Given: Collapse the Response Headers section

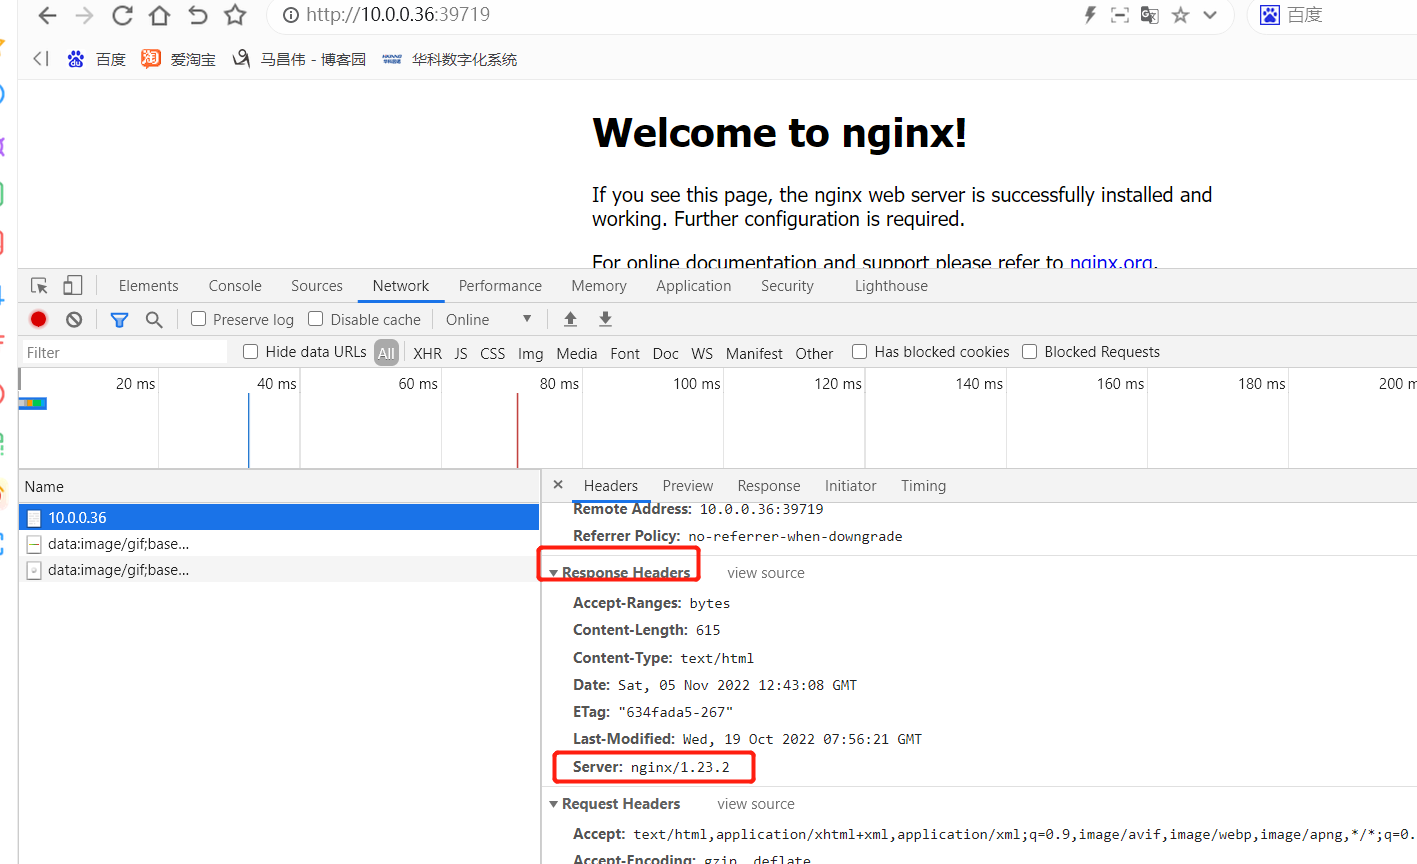Looking at the screenshot, I should point(553,573).
